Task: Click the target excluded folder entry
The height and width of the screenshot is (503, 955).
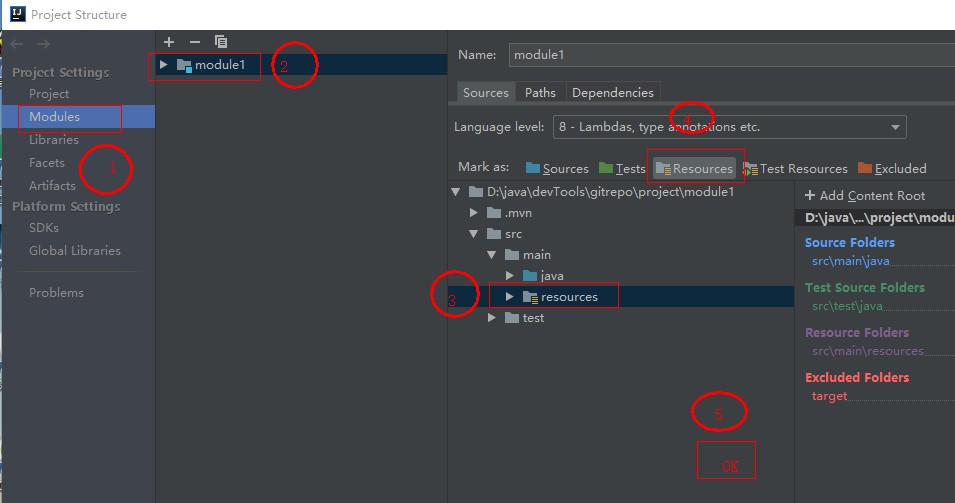Action: click(829, 396)
